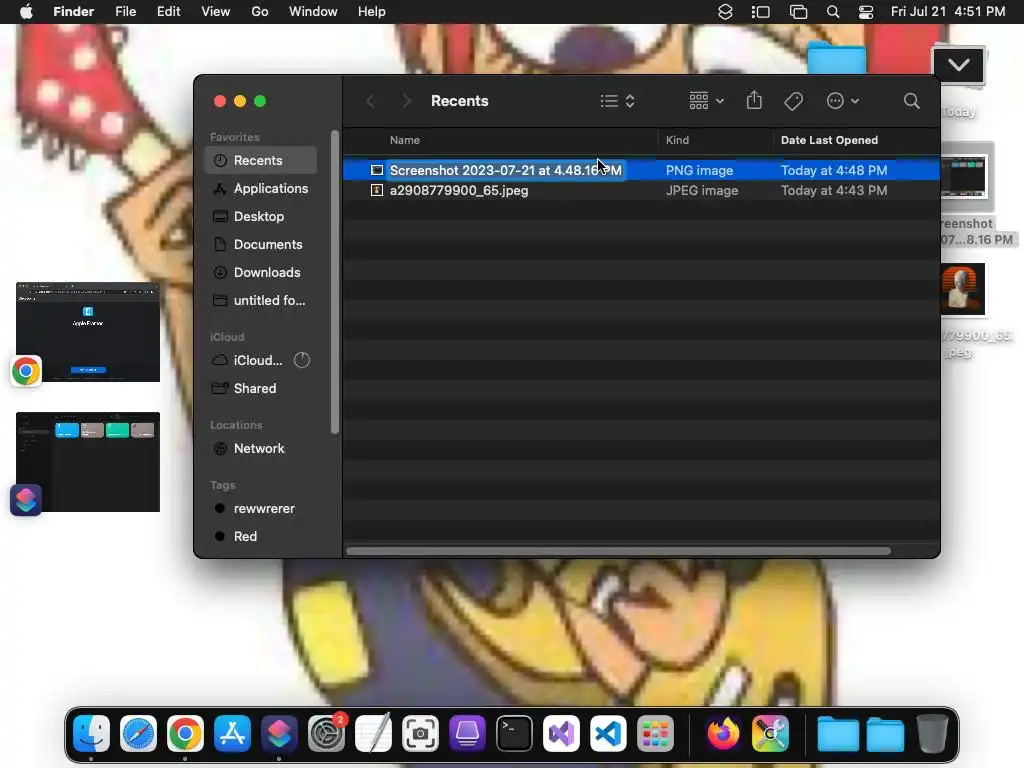Open the Finder menu
Viewport: 1024px width, 768px height.
pos(73,12)
